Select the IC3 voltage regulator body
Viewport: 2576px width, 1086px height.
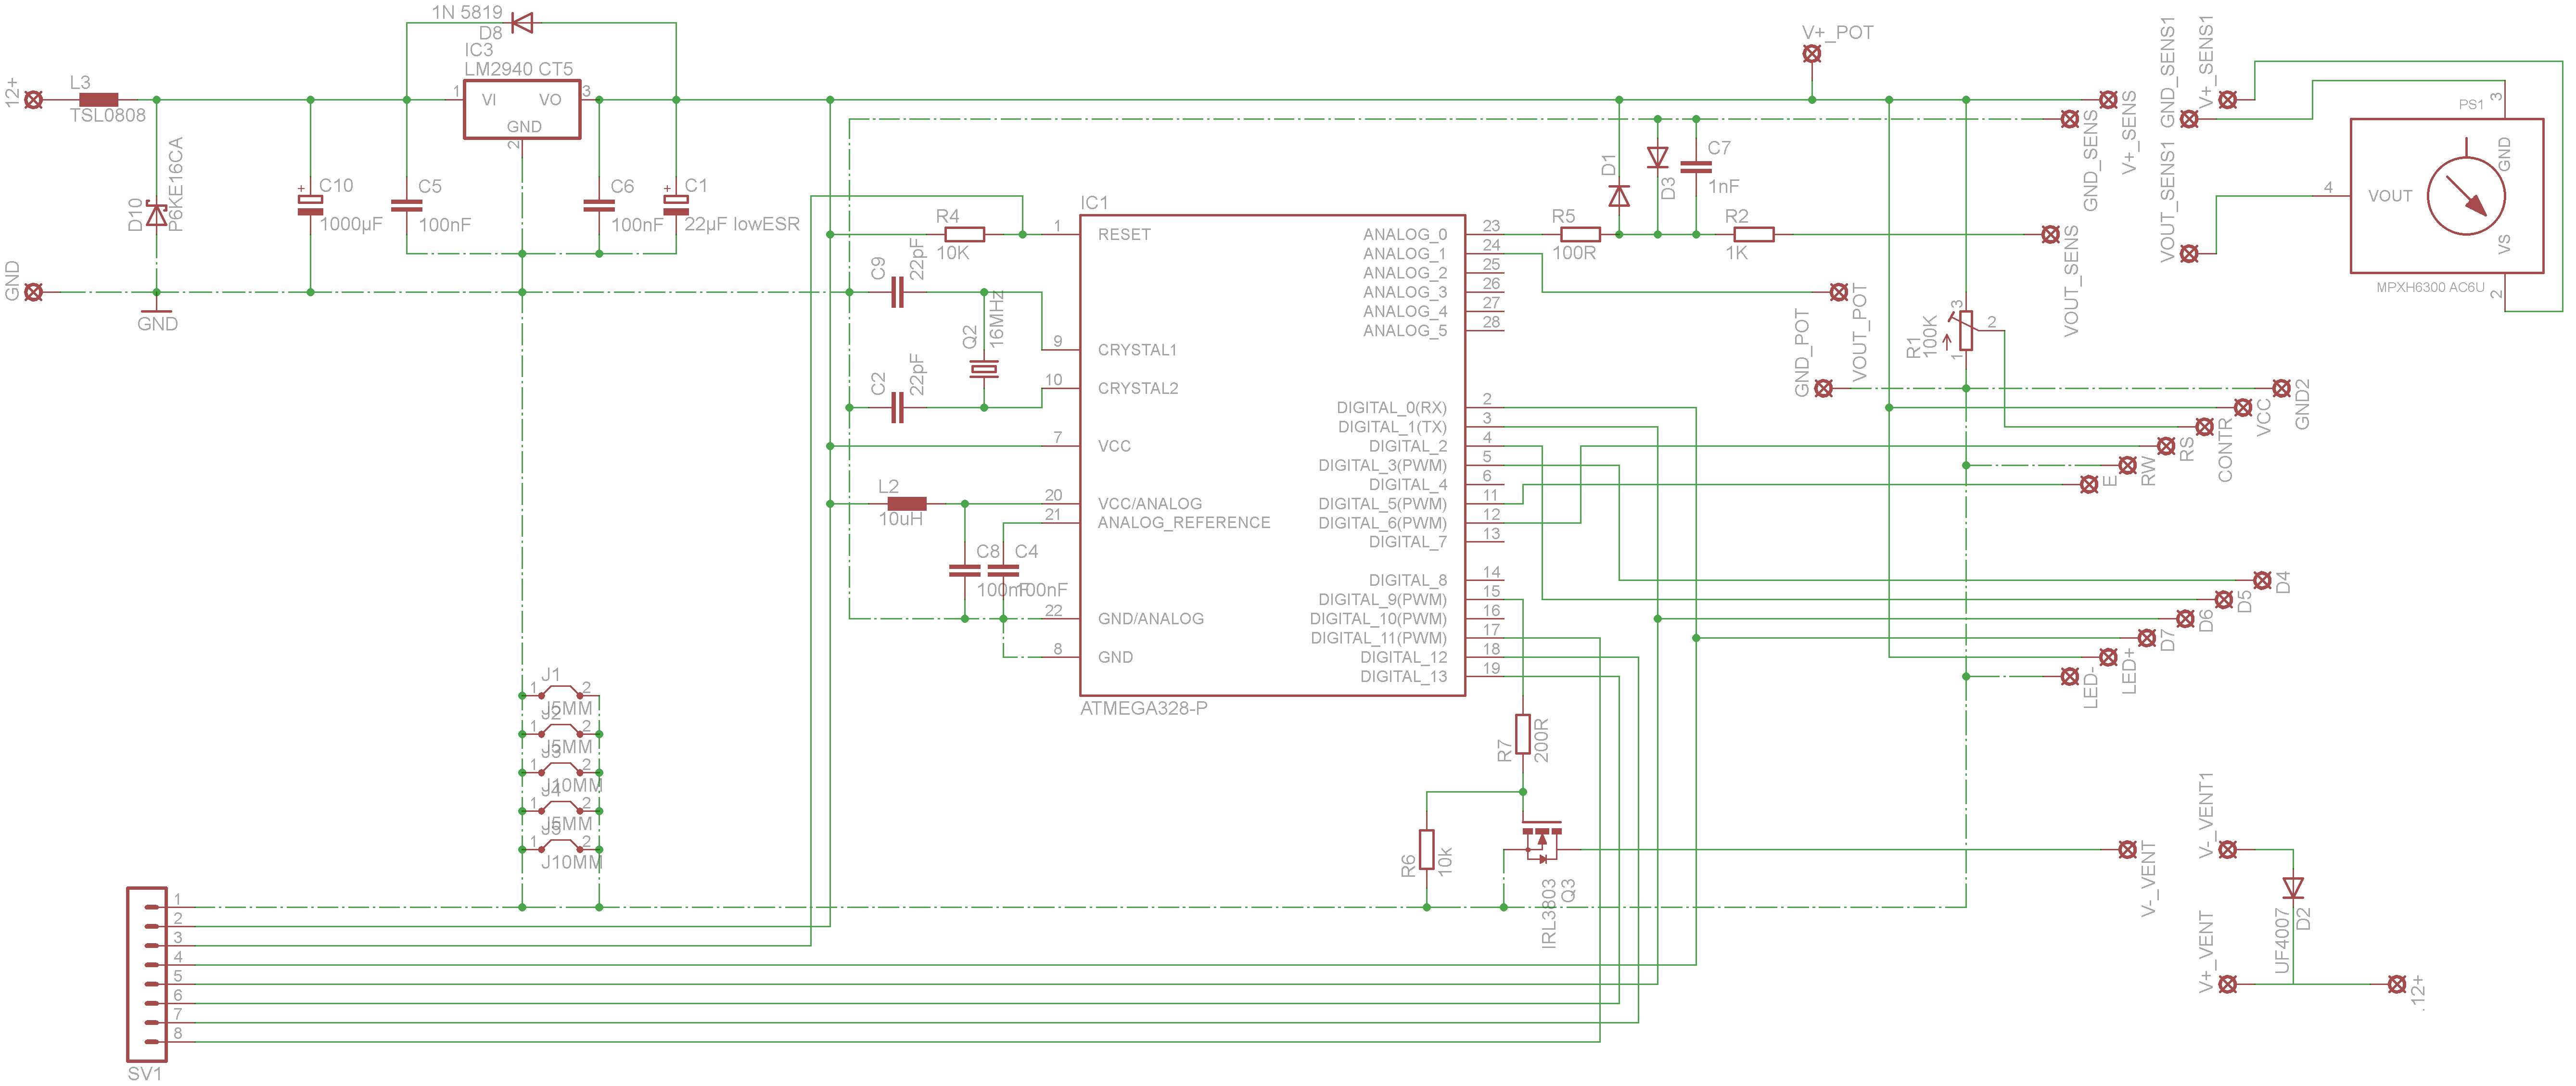522,110
